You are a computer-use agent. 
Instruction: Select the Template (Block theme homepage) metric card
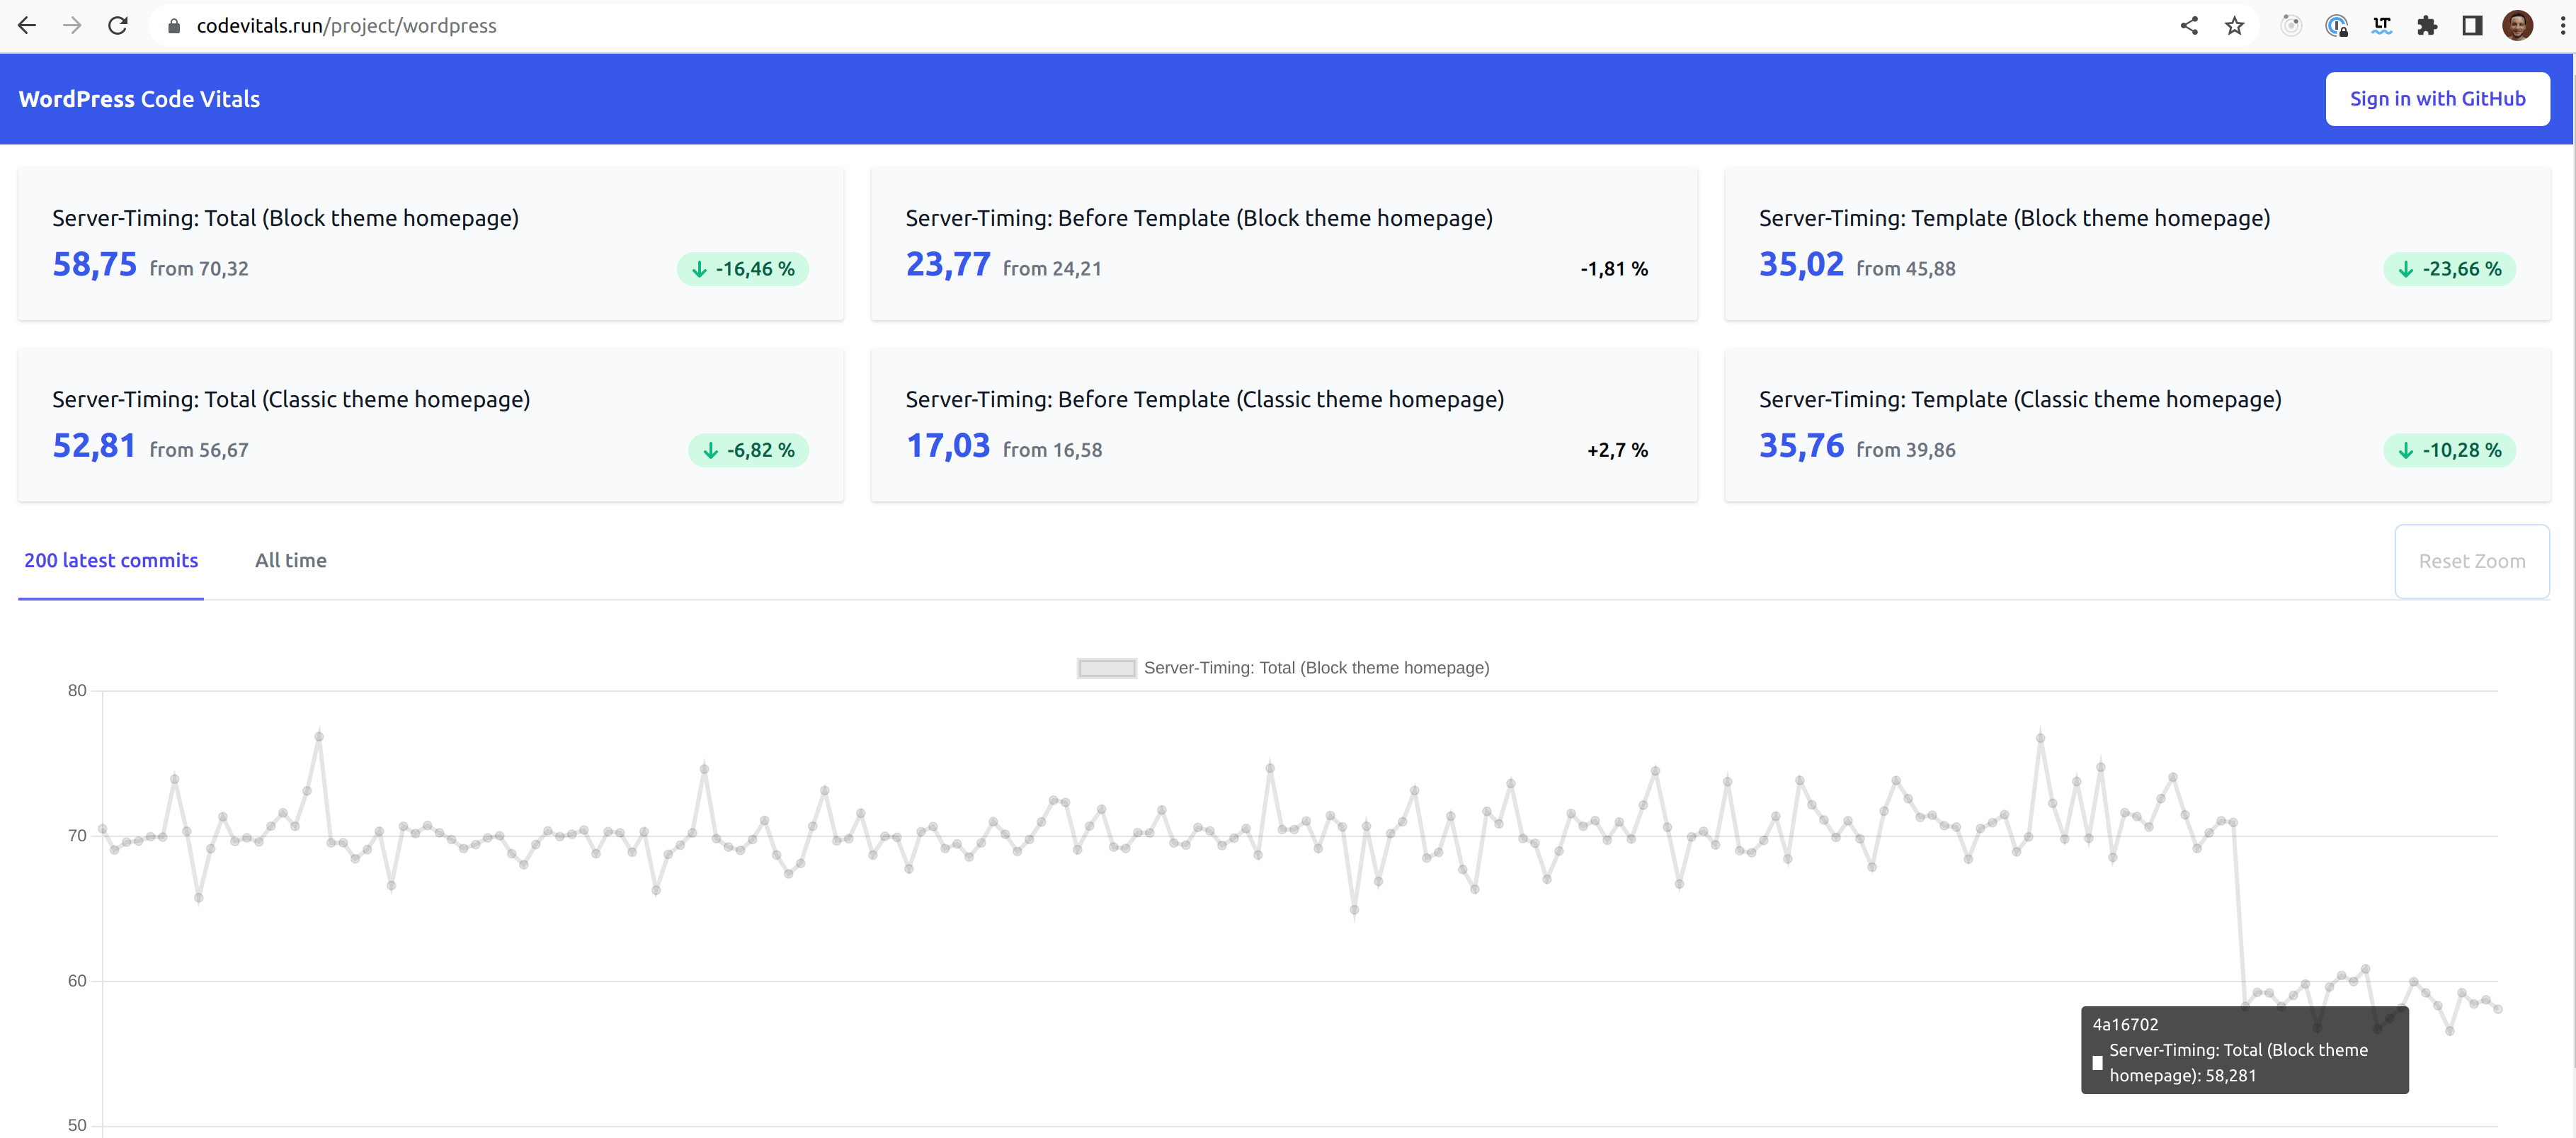[2136, 243]
